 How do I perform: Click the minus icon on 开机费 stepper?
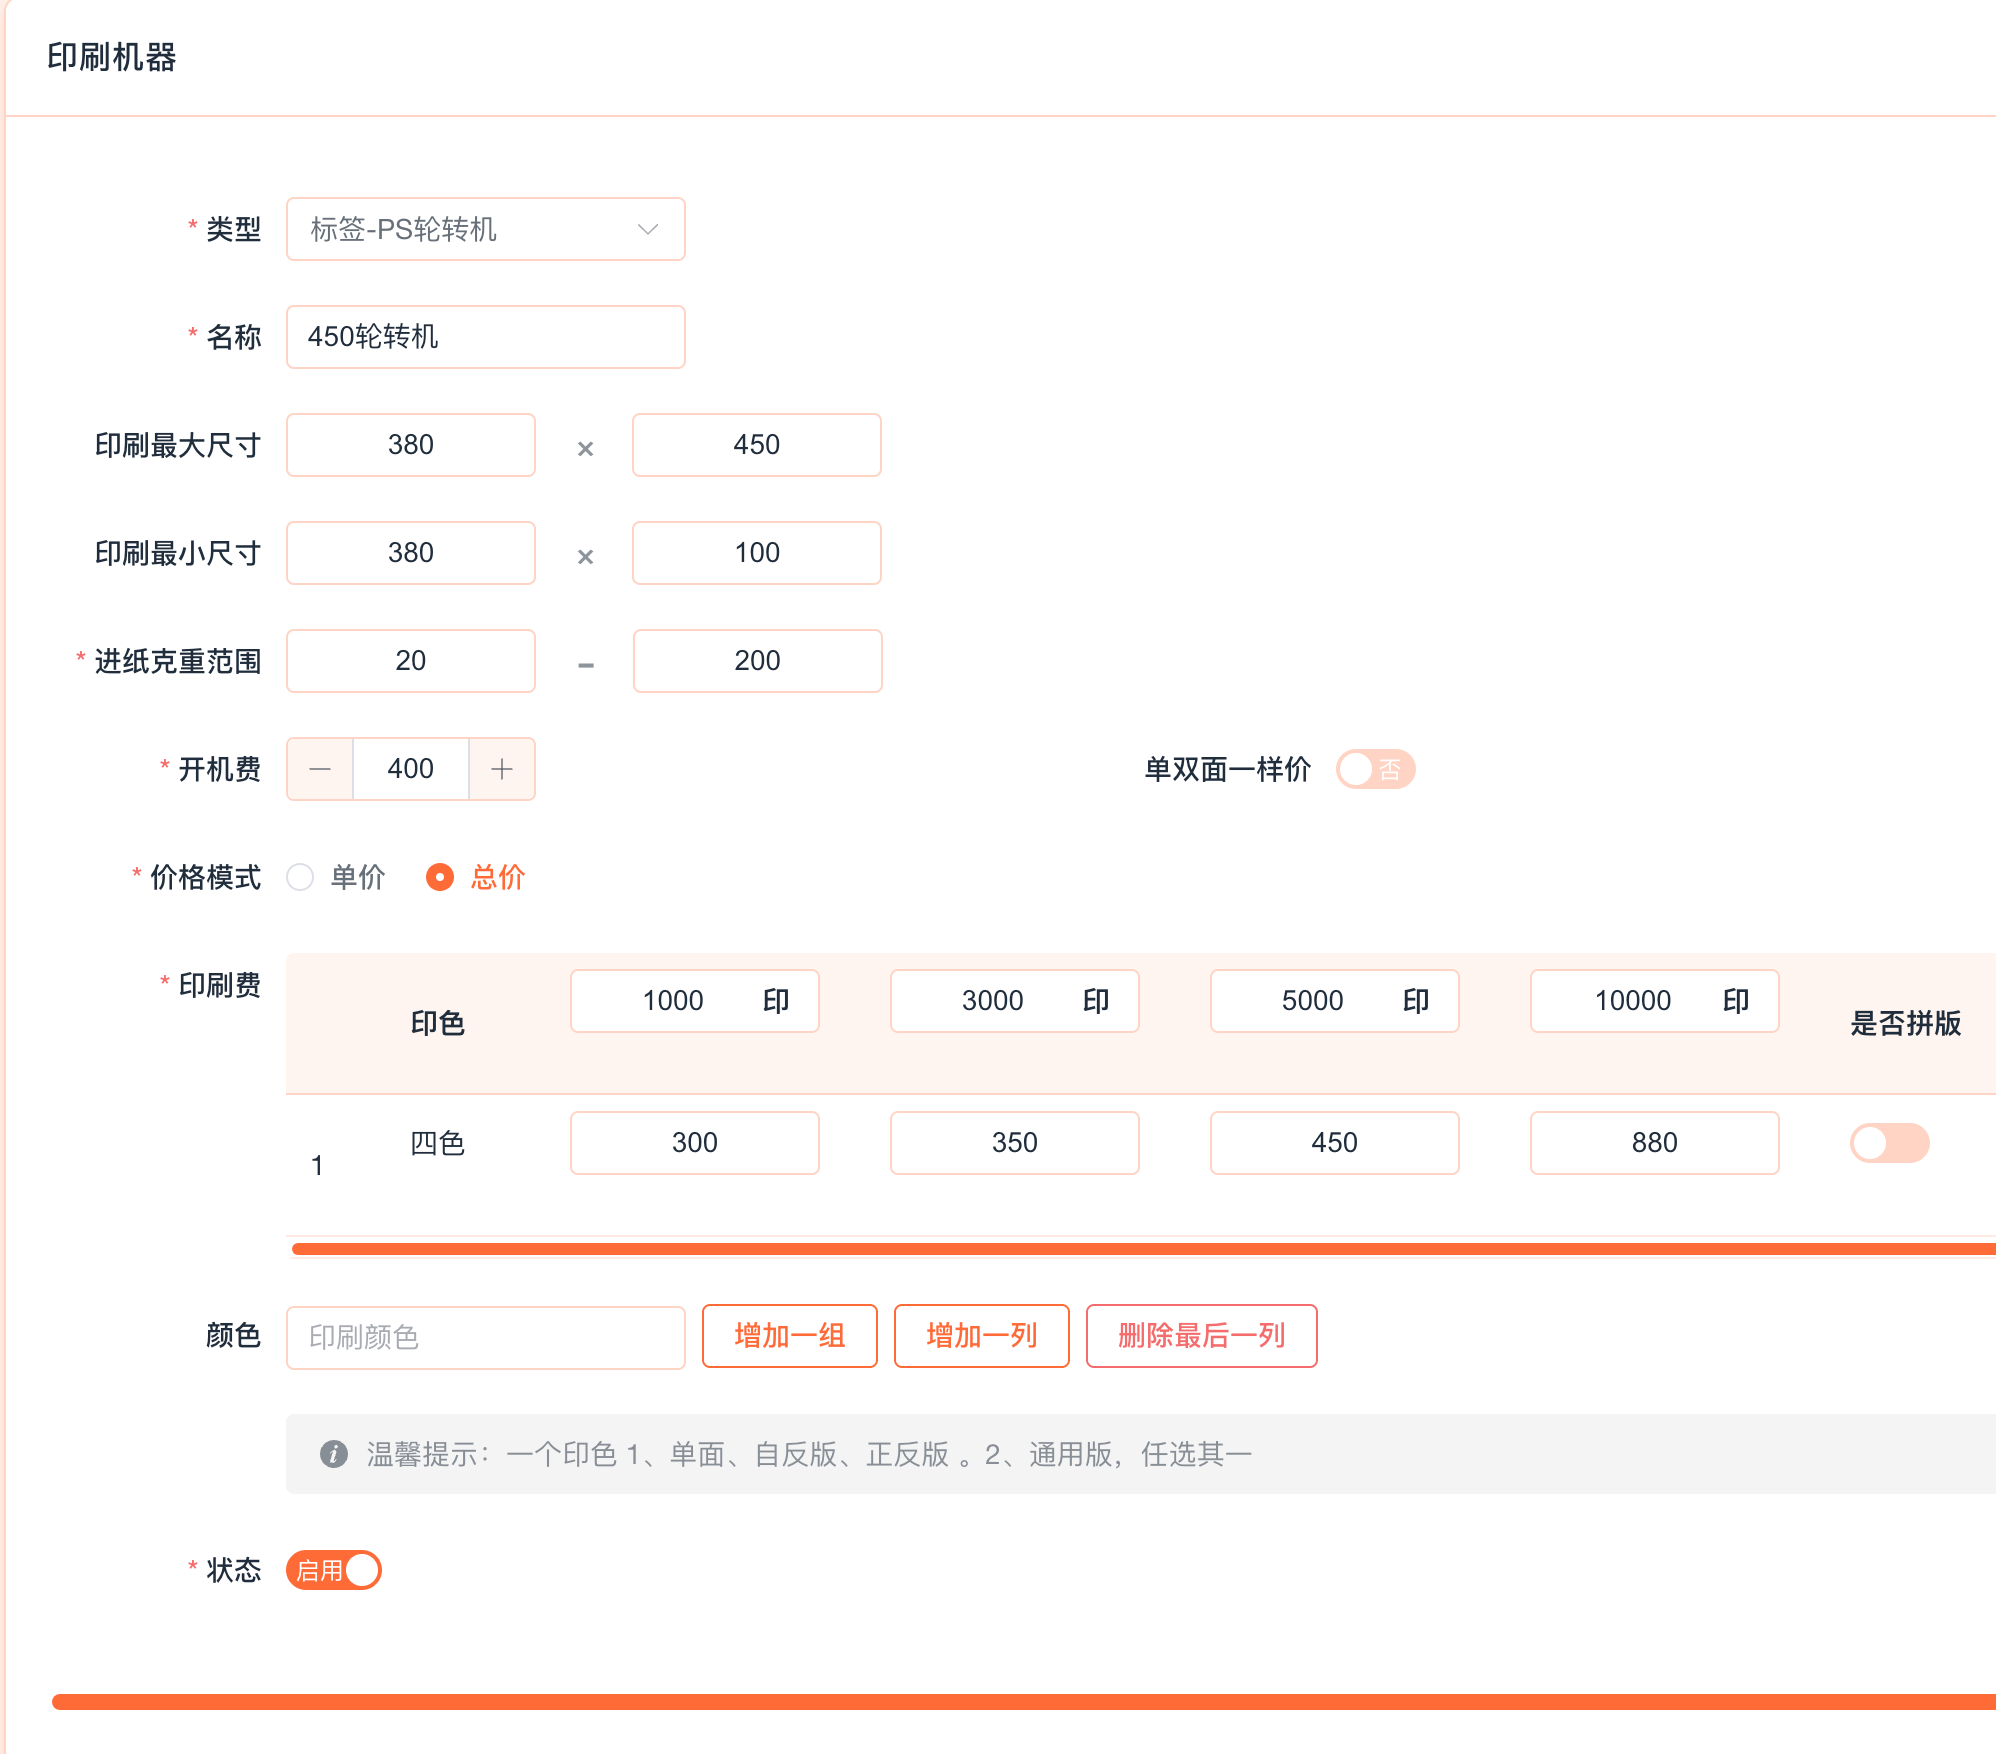[x=320, y=769]
